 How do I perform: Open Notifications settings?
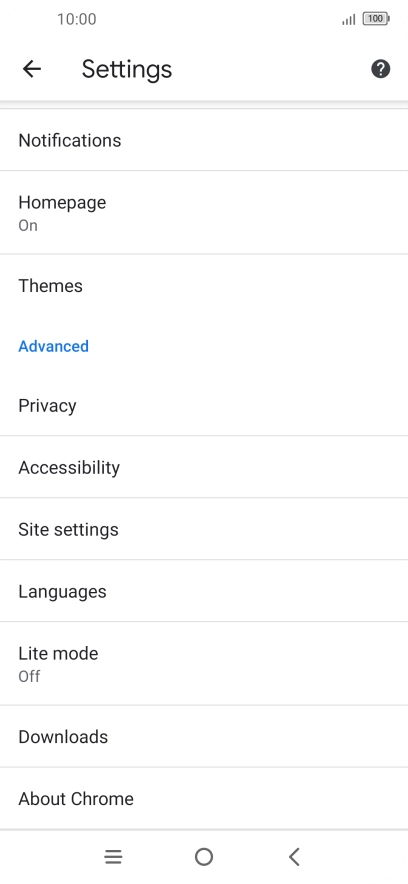point(204,140)
